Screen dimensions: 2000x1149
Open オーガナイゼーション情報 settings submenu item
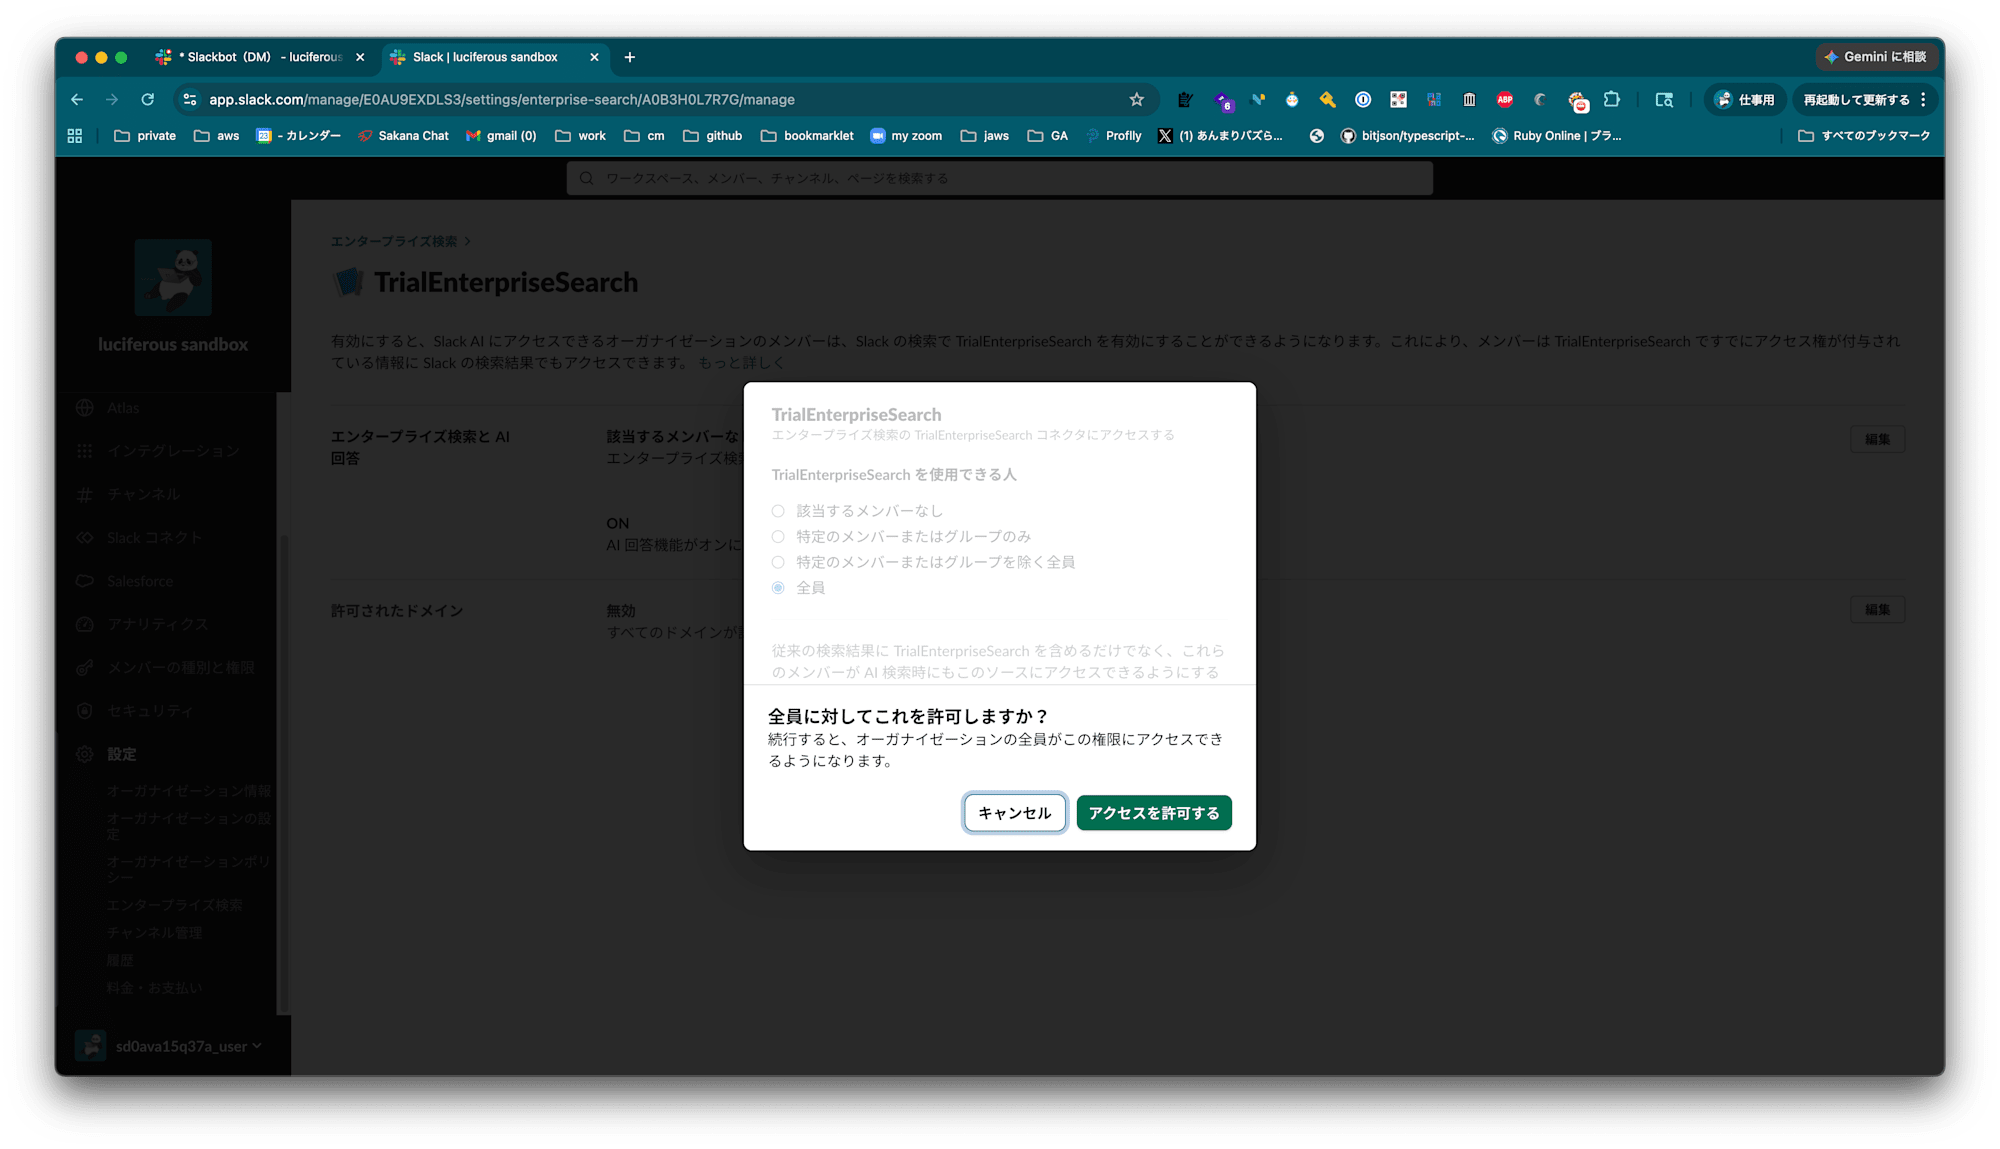[189, 791]
